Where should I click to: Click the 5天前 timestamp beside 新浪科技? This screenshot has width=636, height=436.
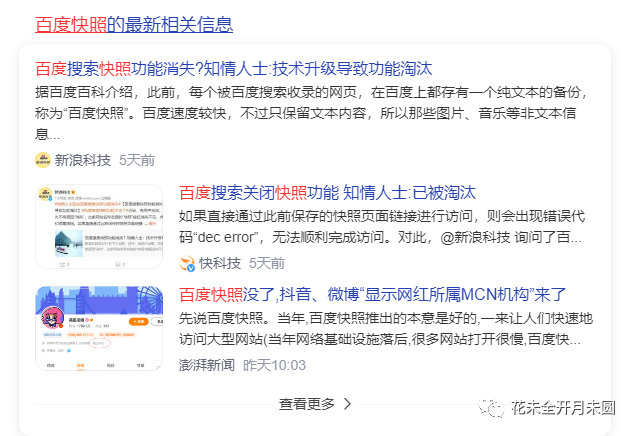coord(137,160)
